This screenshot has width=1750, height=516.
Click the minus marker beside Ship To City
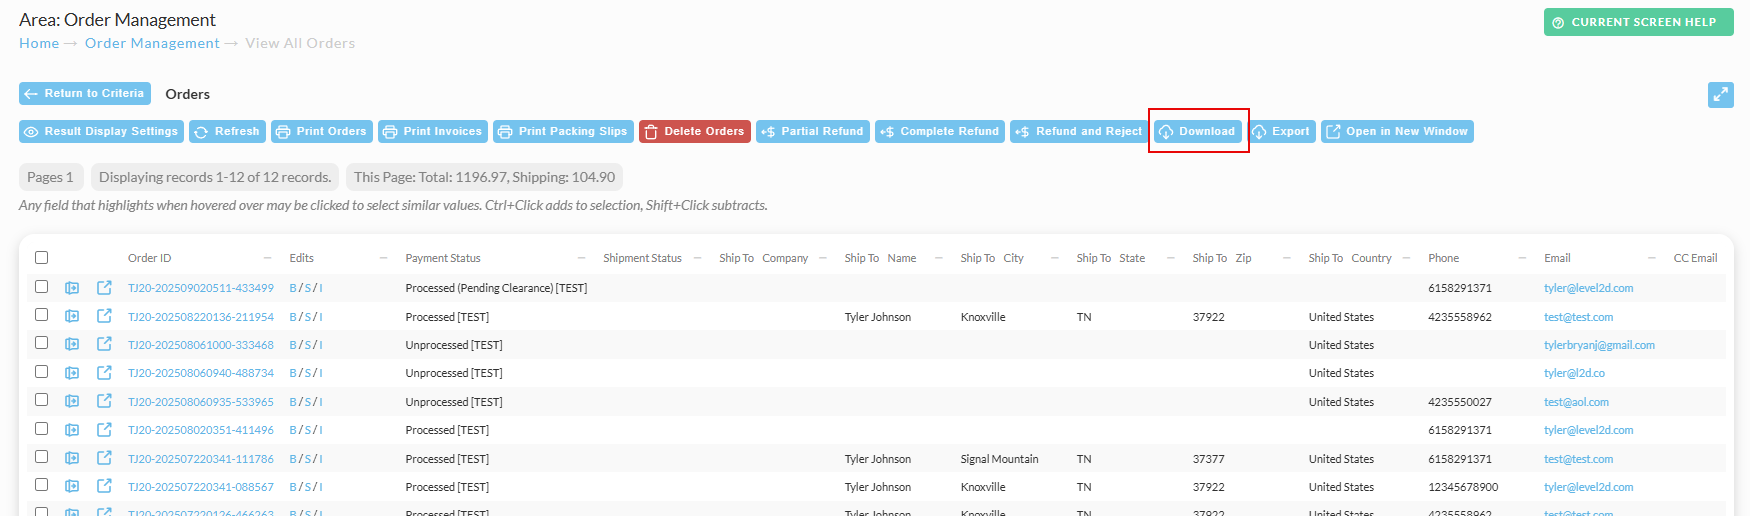coord(1054,258)
